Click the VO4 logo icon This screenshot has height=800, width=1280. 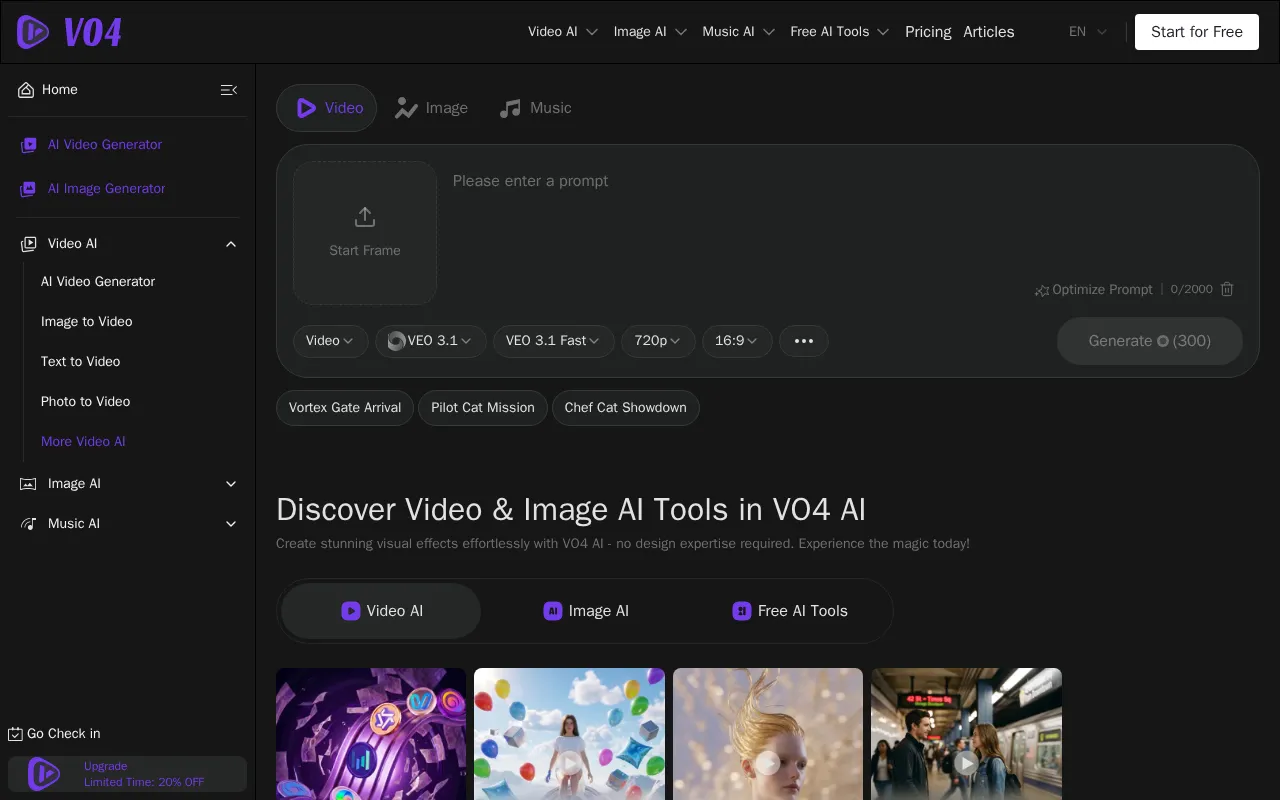click(33, 32)
